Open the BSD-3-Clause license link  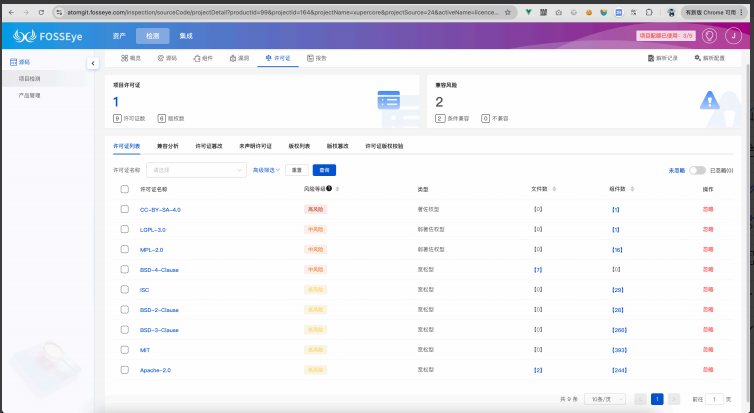(x=159, y=330)
